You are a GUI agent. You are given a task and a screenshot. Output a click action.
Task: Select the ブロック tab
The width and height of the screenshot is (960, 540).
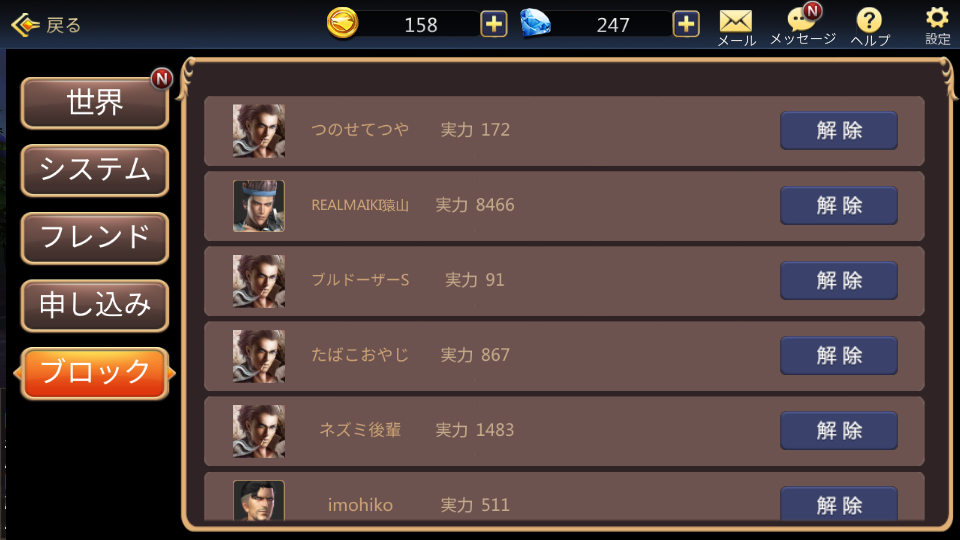[95, 373]
